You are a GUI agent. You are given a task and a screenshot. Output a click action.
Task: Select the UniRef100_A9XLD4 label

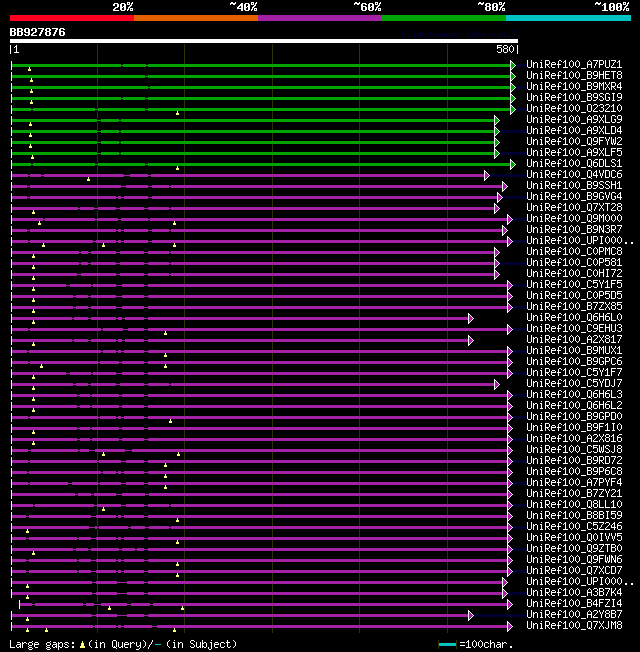(574, 131)
